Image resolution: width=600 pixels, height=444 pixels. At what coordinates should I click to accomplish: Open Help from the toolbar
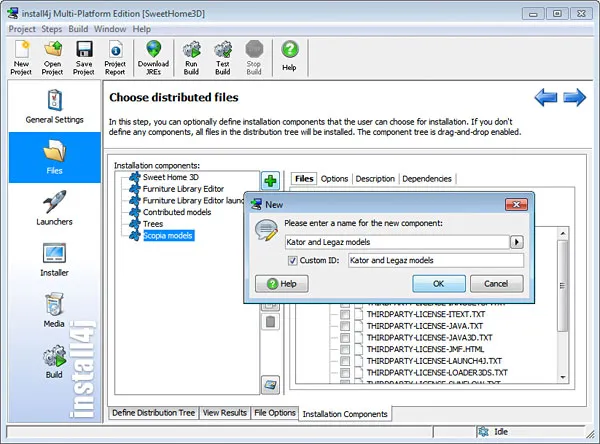tap(290, 56)
